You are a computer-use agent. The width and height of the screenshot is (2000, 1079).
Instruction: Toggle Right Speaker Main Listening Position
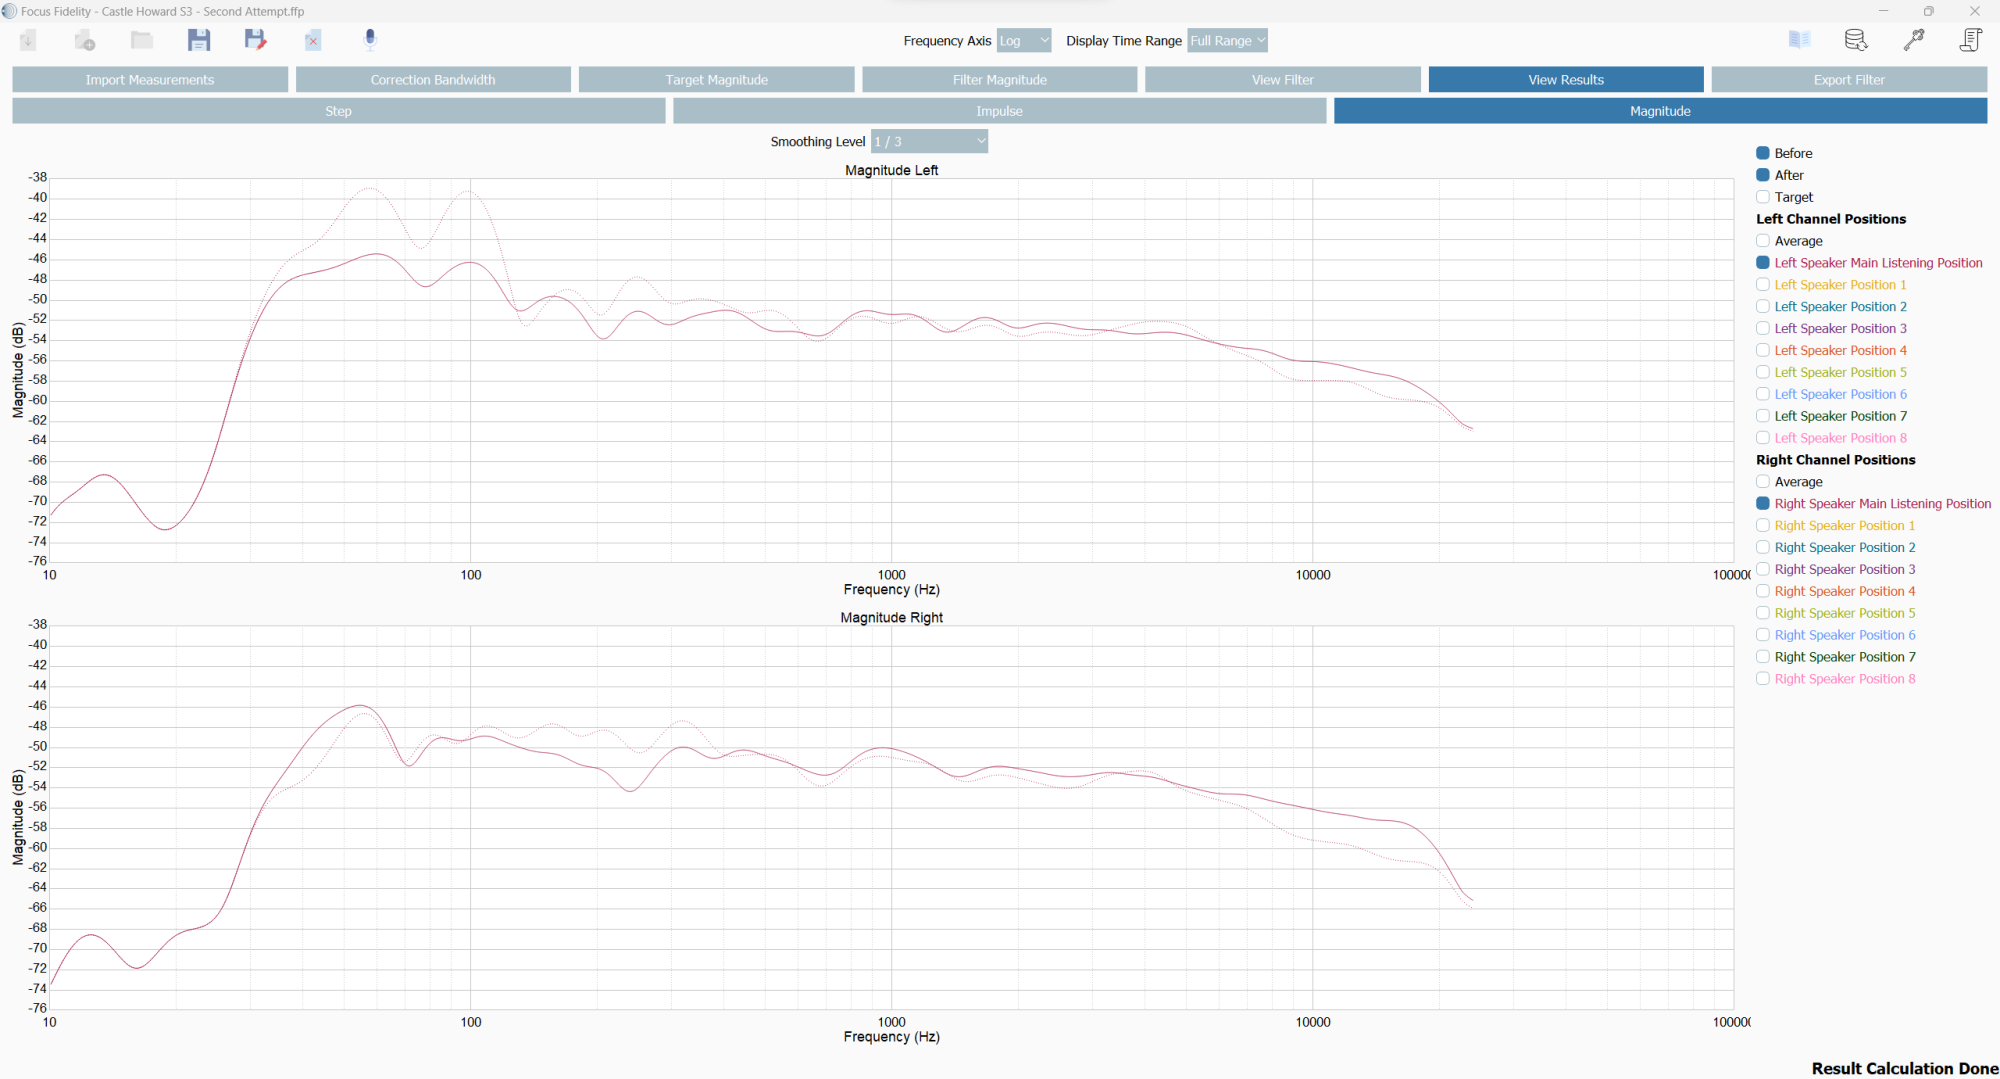point(1763,504)
